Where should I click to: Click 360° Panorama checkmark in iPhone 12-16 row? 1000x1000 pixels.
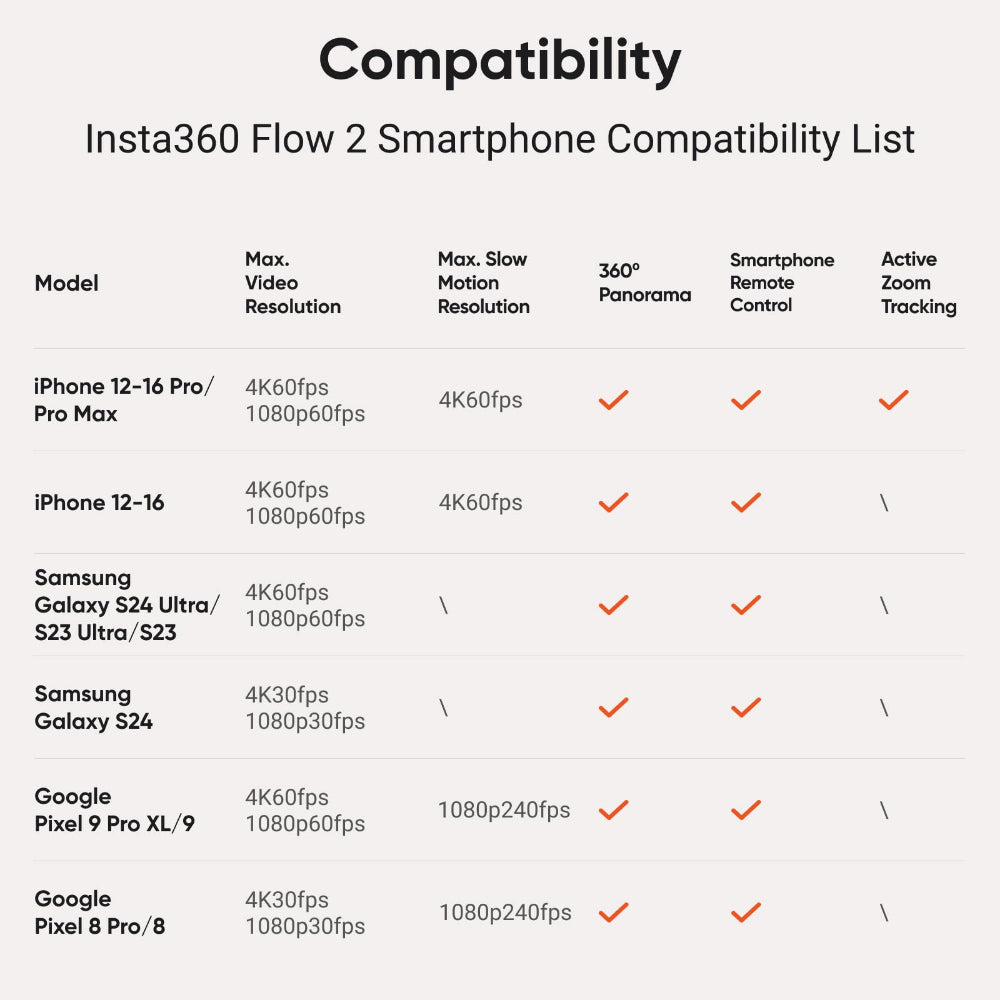coord(613,502)
